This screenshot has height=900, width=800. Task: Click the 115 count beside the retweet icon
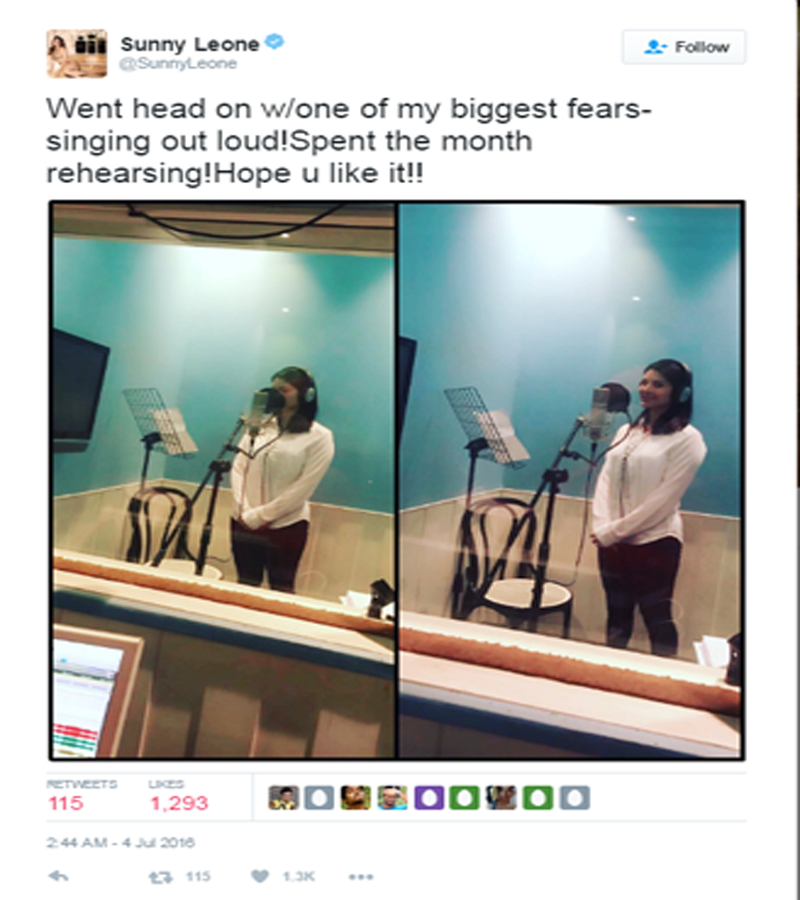[198, 876]
